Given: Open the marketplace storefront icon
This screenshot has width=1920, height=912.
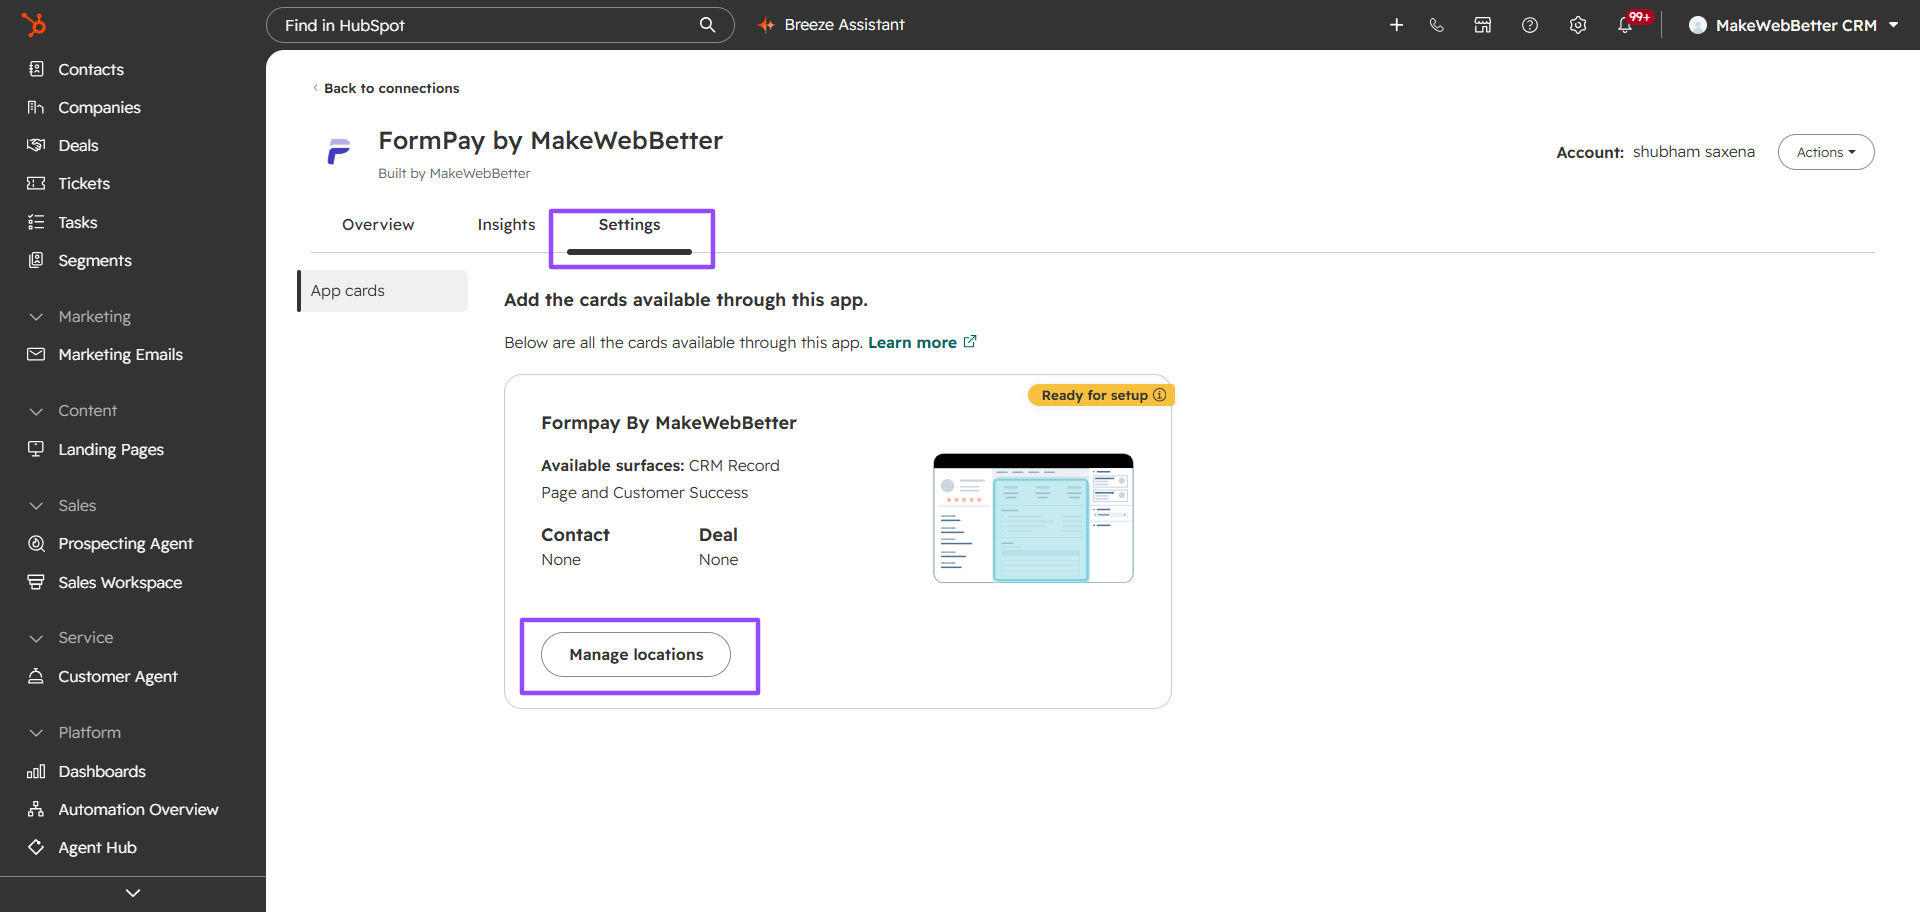Looking at the screenshot, I should pyautogui.click(x=1483, y=25).
